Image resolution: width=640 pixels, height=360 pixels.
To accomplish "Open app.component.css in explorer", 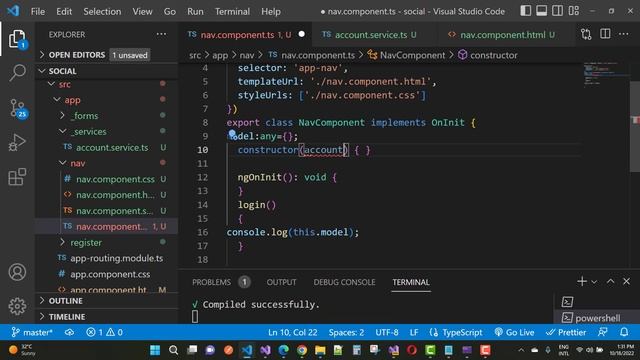I will pos(107,274).
